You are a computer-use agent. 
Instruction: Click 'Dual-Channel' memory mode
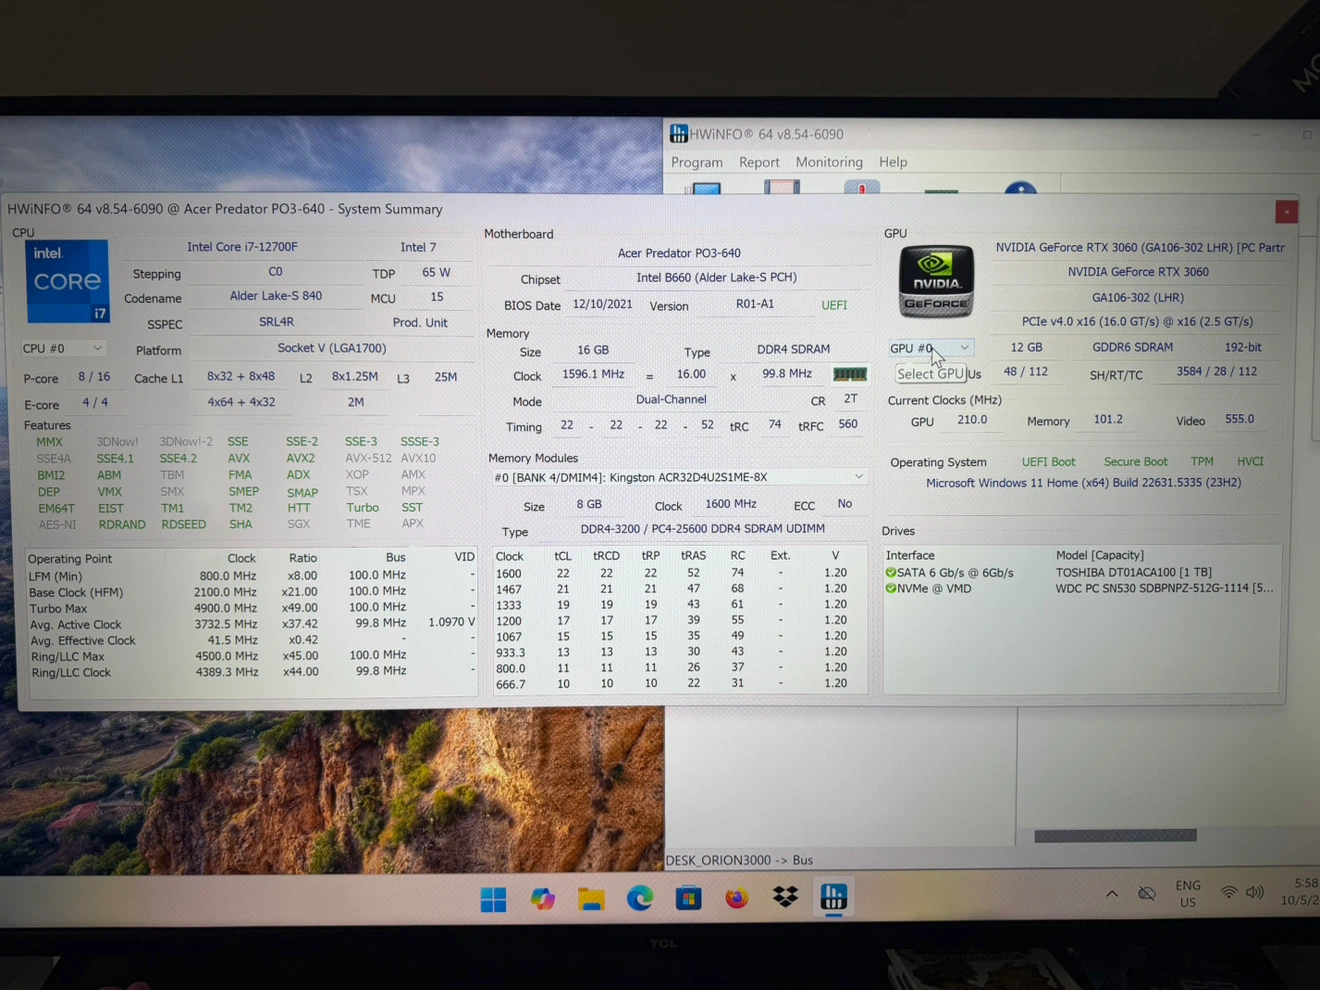tap(671, 399)
